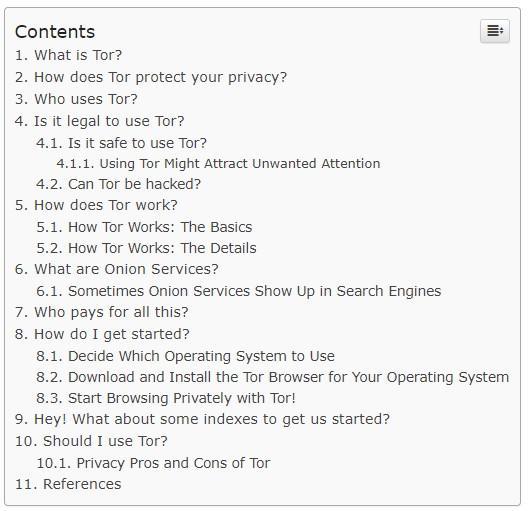Open 'Start Browsing Privately with Tor!' link
This screenshot has height=511, width=529.
click(166, 398)
